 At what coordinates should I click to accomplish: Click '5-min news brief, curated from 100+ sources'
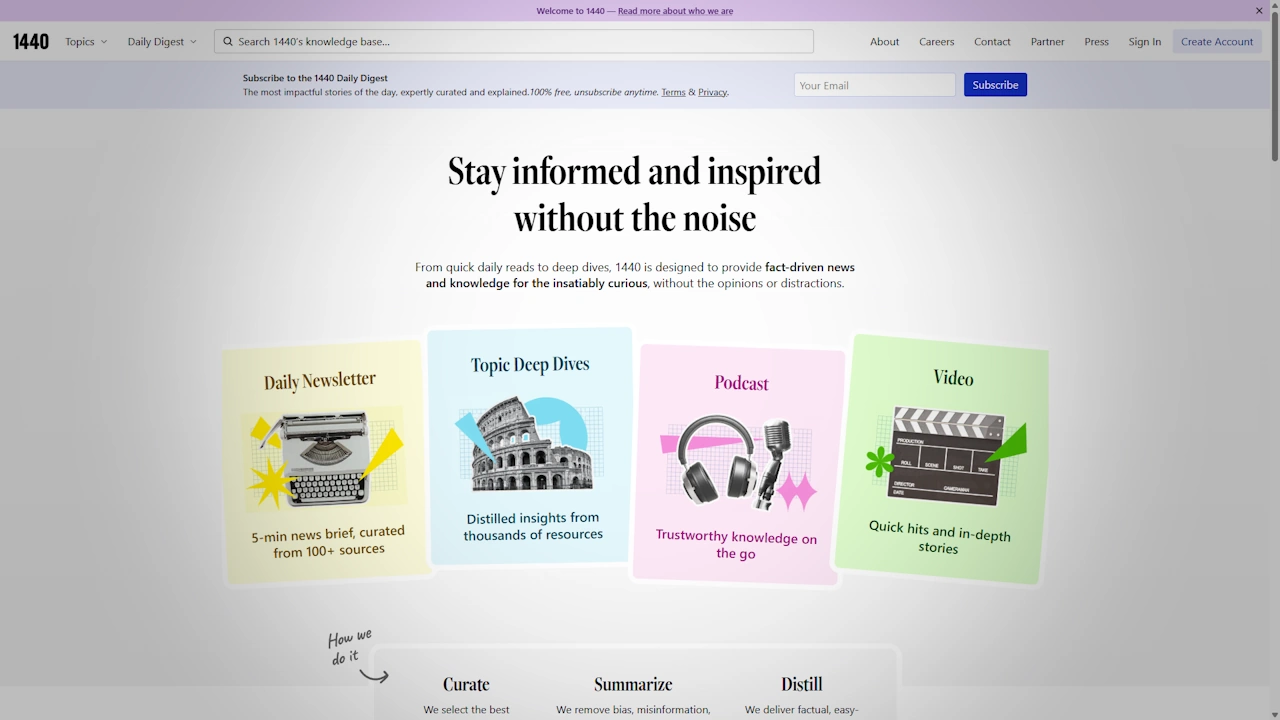(328, 541)
